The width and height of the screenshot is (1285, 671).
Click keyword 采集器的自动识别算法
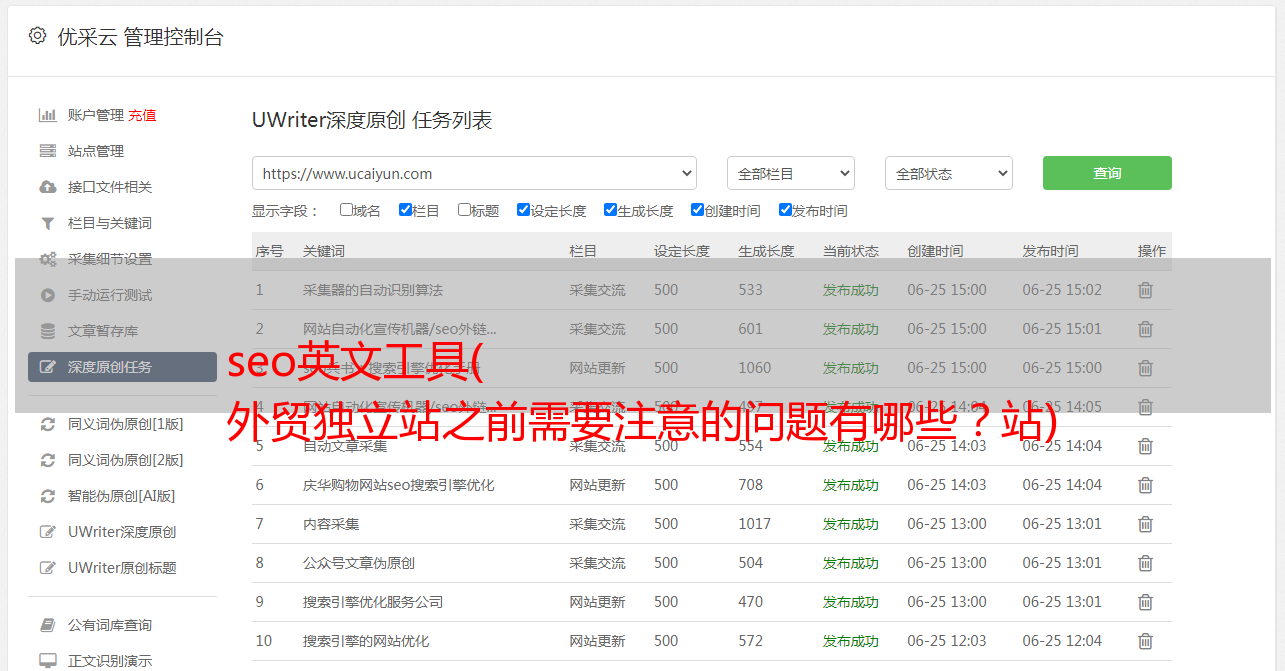pyautogui.click(x=373, y=290)
